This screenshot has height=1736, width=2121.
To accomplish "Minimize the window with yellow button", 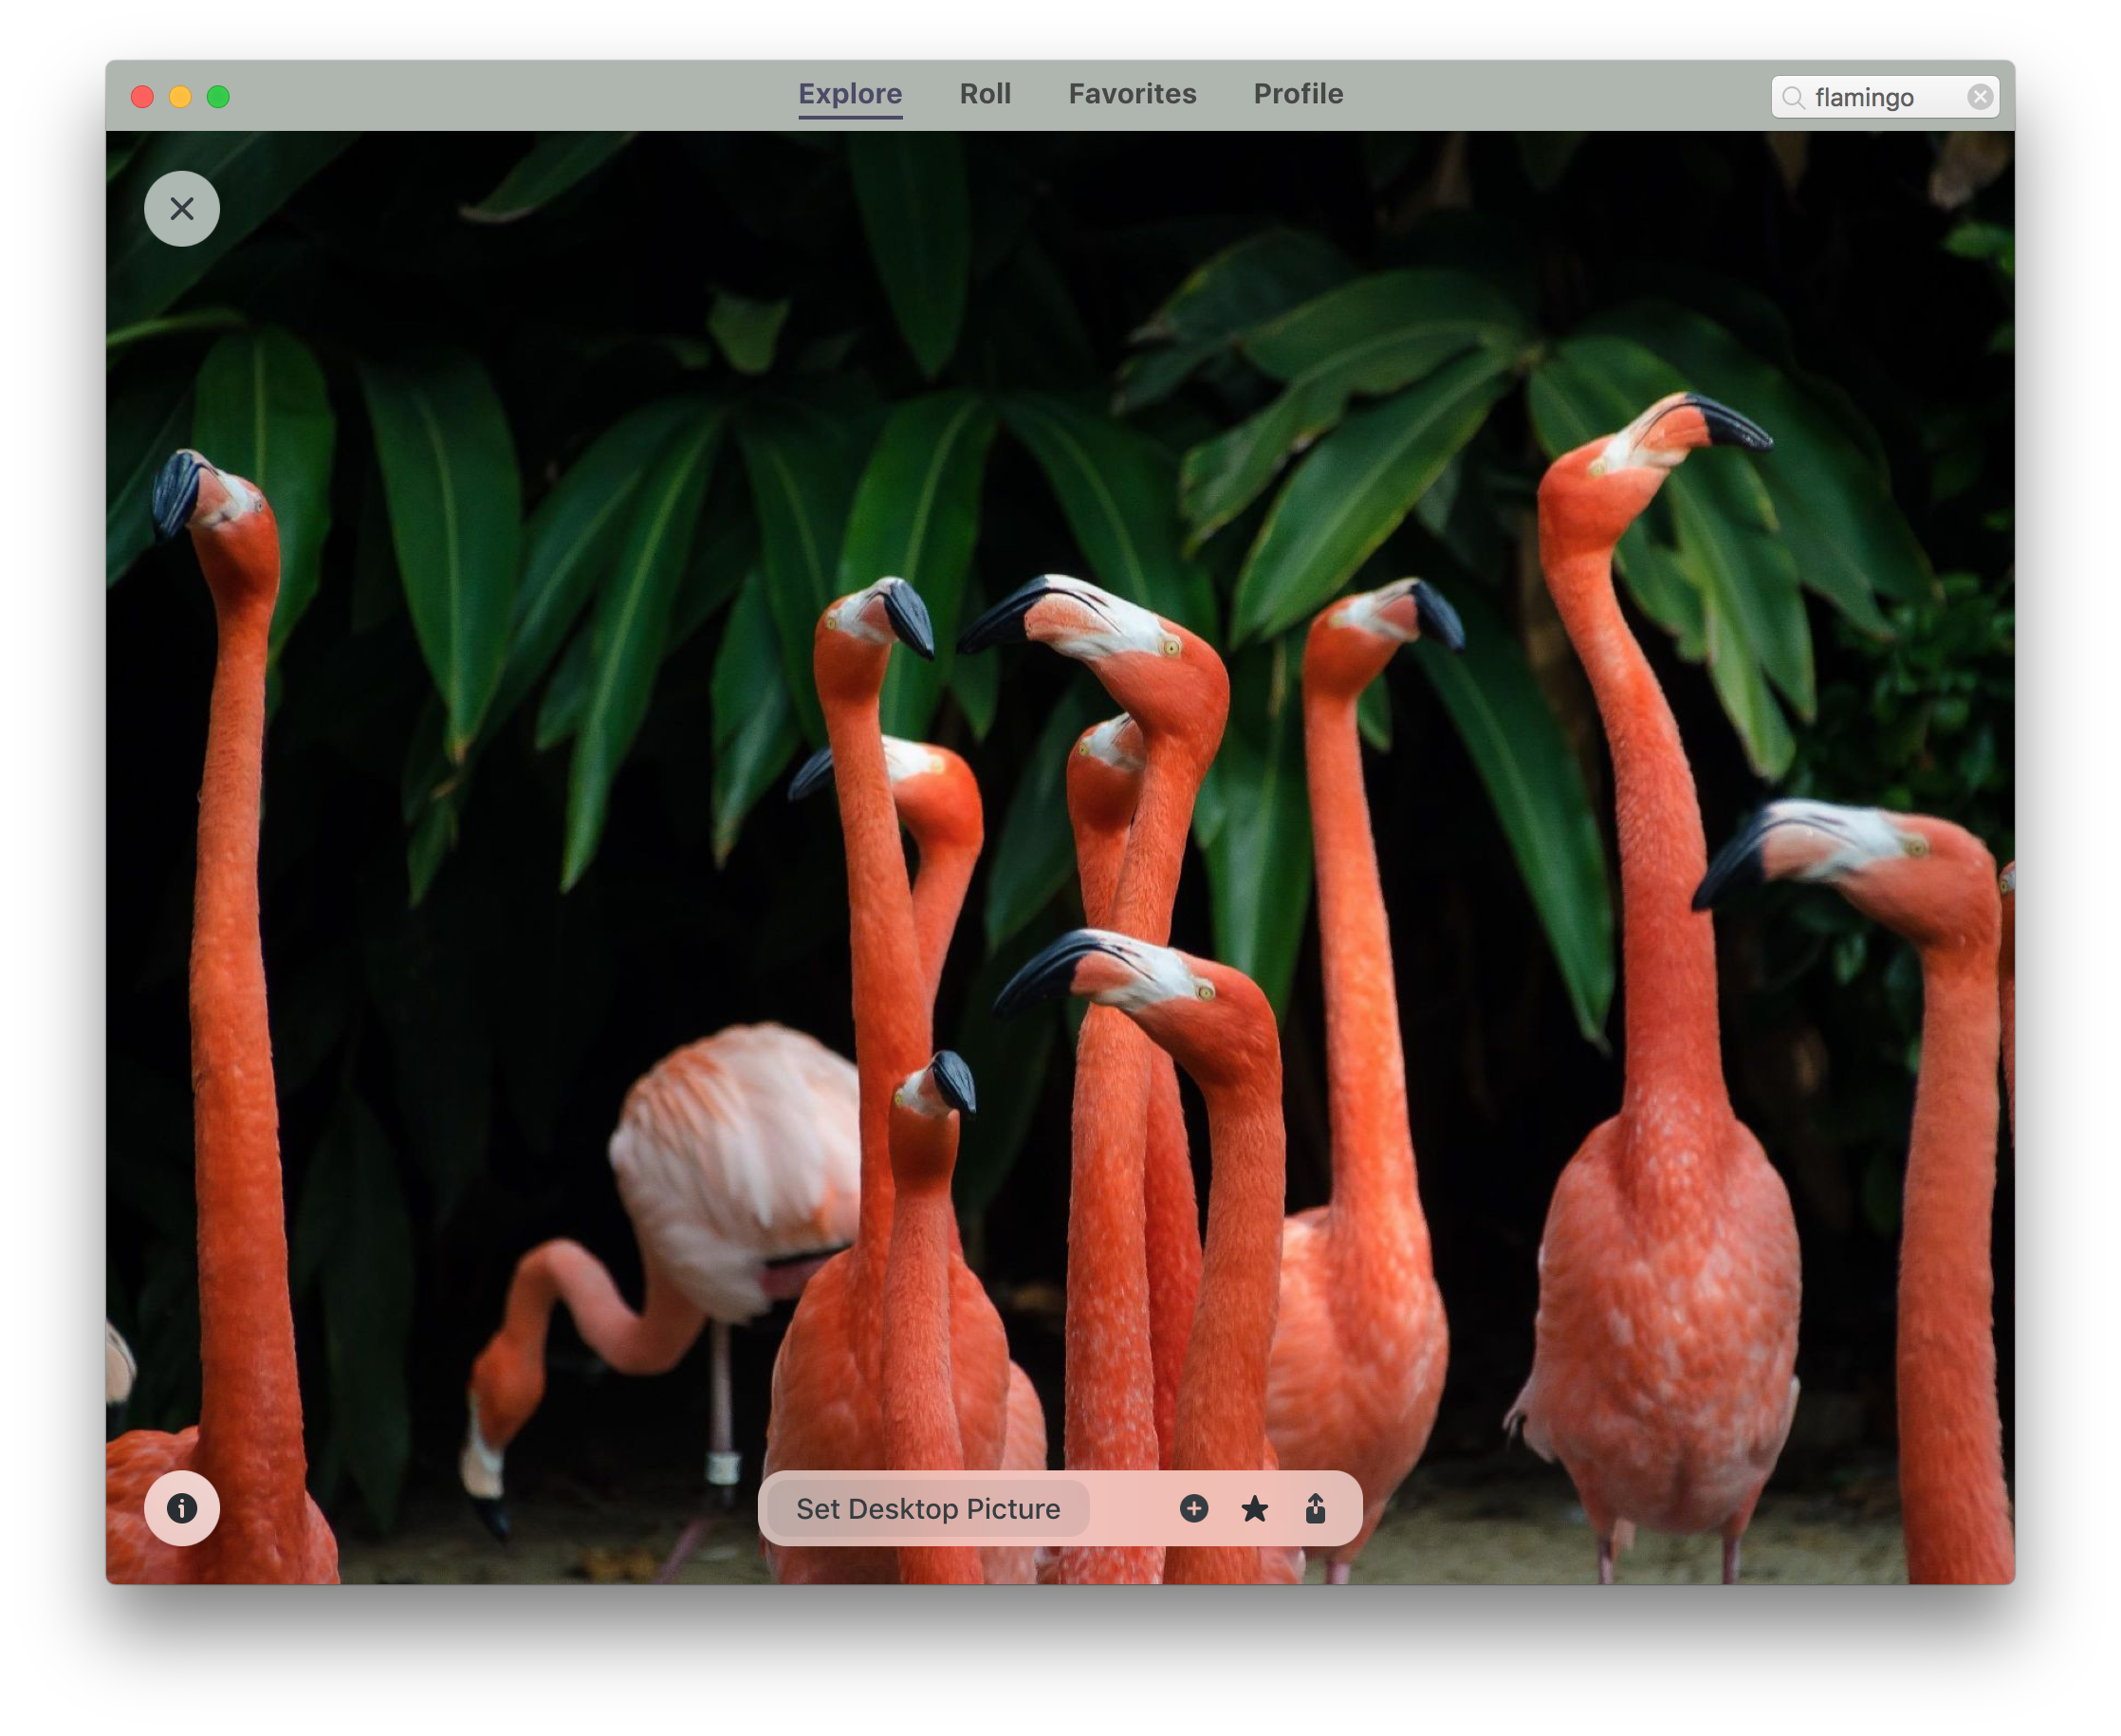I will [x=180, y=97].
